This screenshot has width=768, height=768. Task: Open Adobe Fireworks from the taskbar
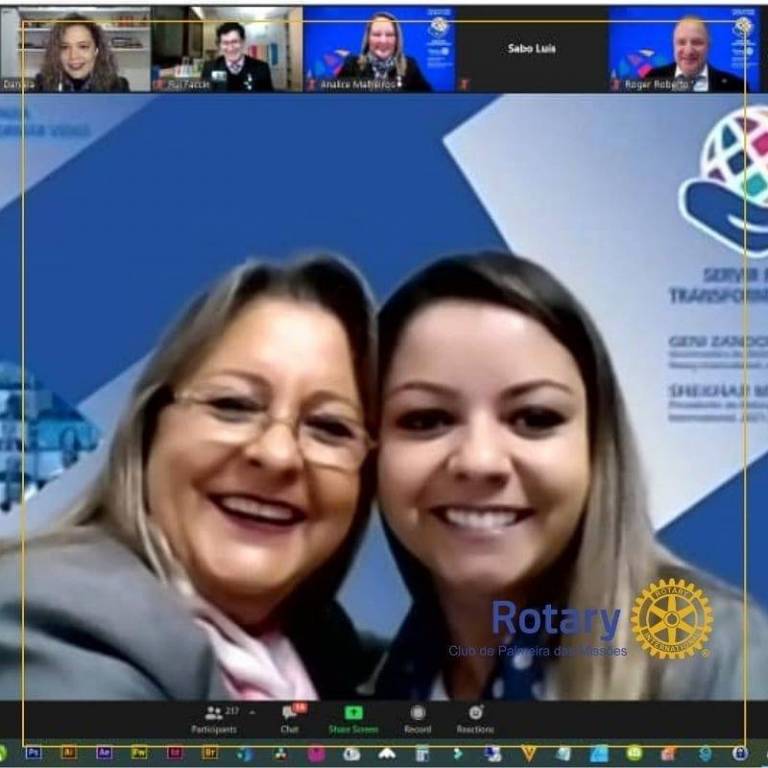coord(139,753)
